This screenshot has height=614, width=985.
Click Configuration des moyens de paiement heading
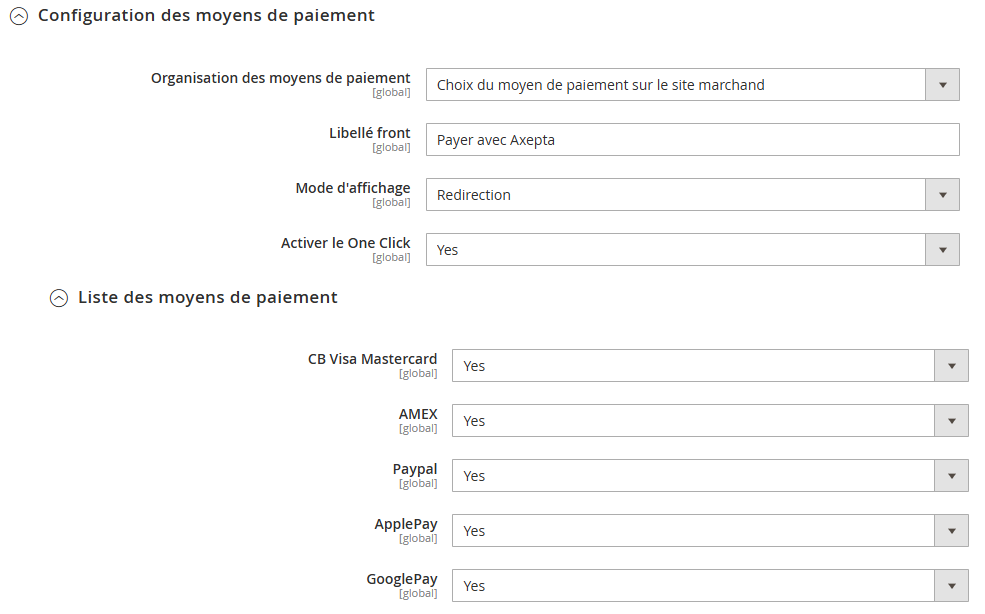click(x=206, y=16)
